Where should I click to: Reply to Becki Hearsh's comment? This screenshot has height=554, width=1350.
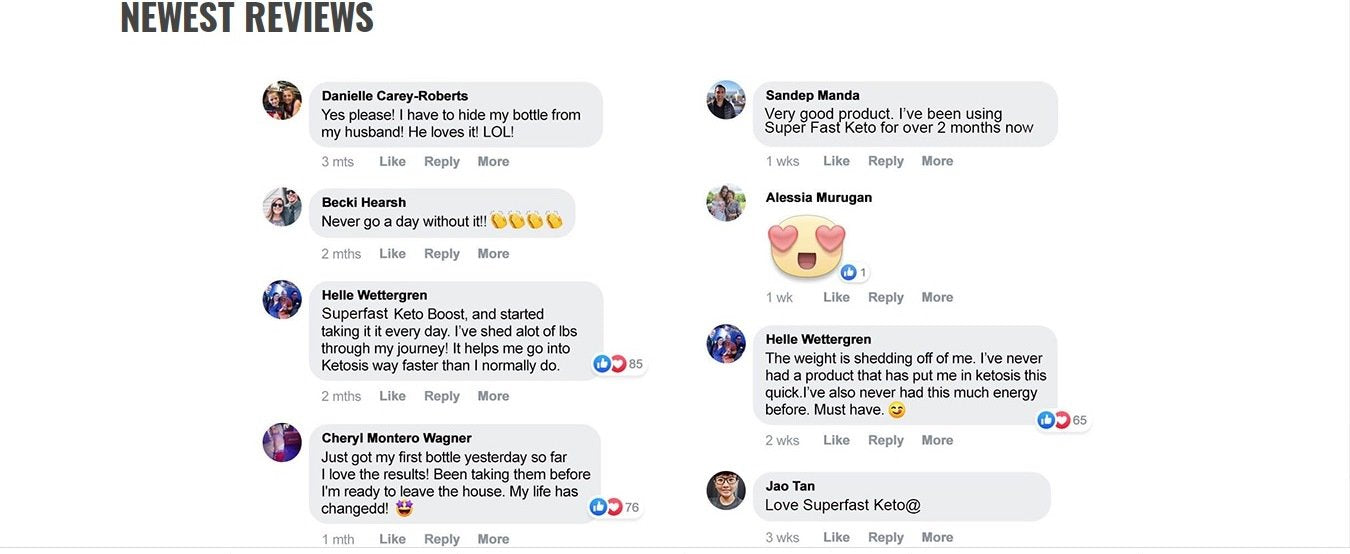pyautogui.click(x=441, y=253)
